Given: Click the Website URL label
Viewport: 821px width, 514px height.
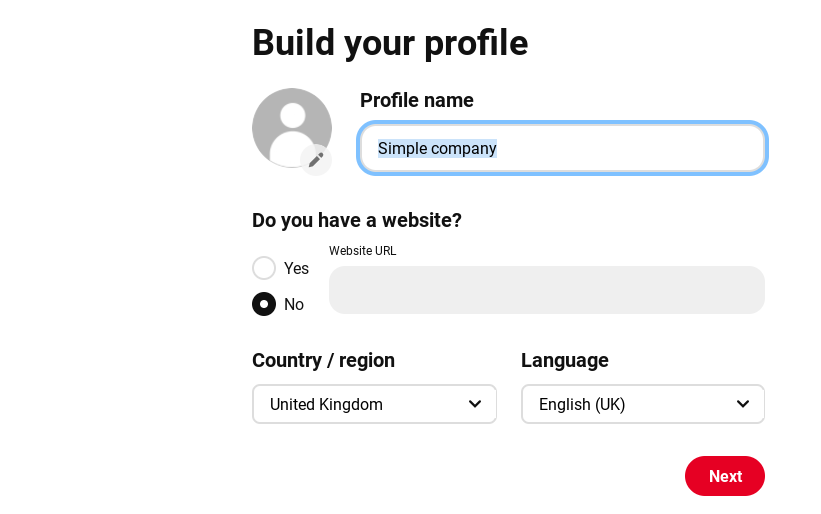Looking at the screenshot, I should 362,251.
